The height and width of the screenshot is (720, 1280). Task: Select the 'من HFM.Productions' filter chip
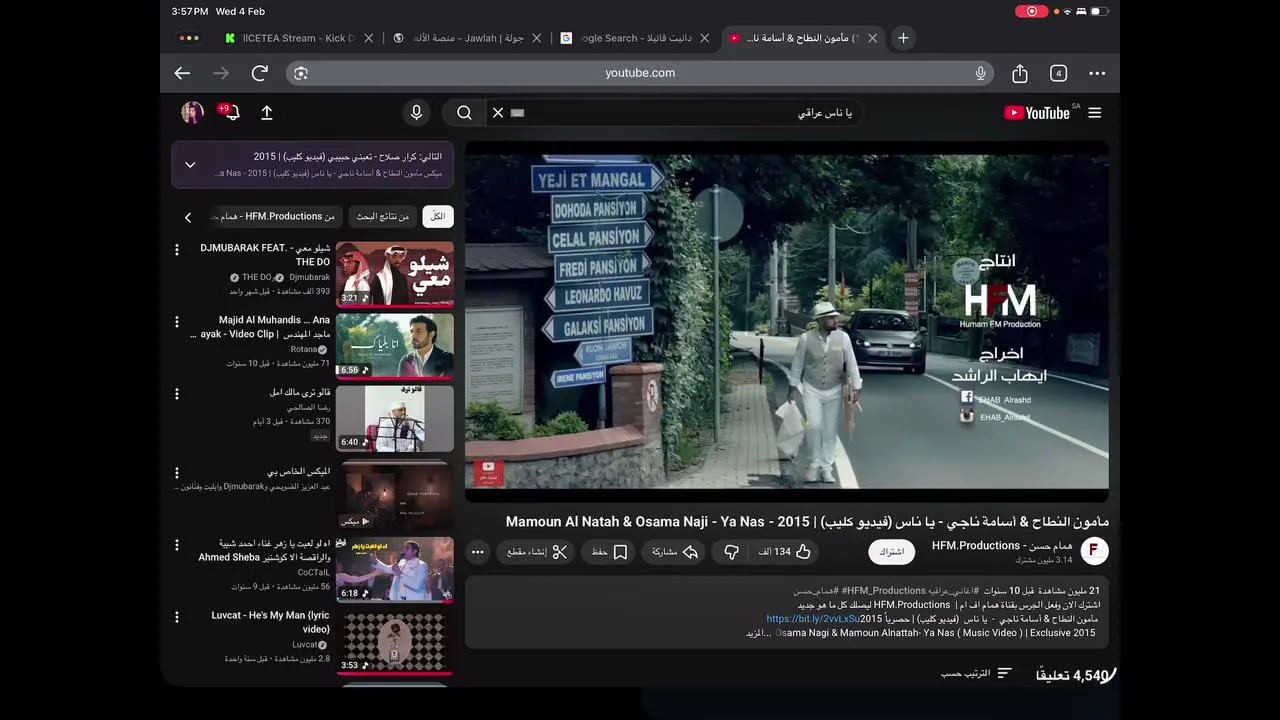click(275, 217)
